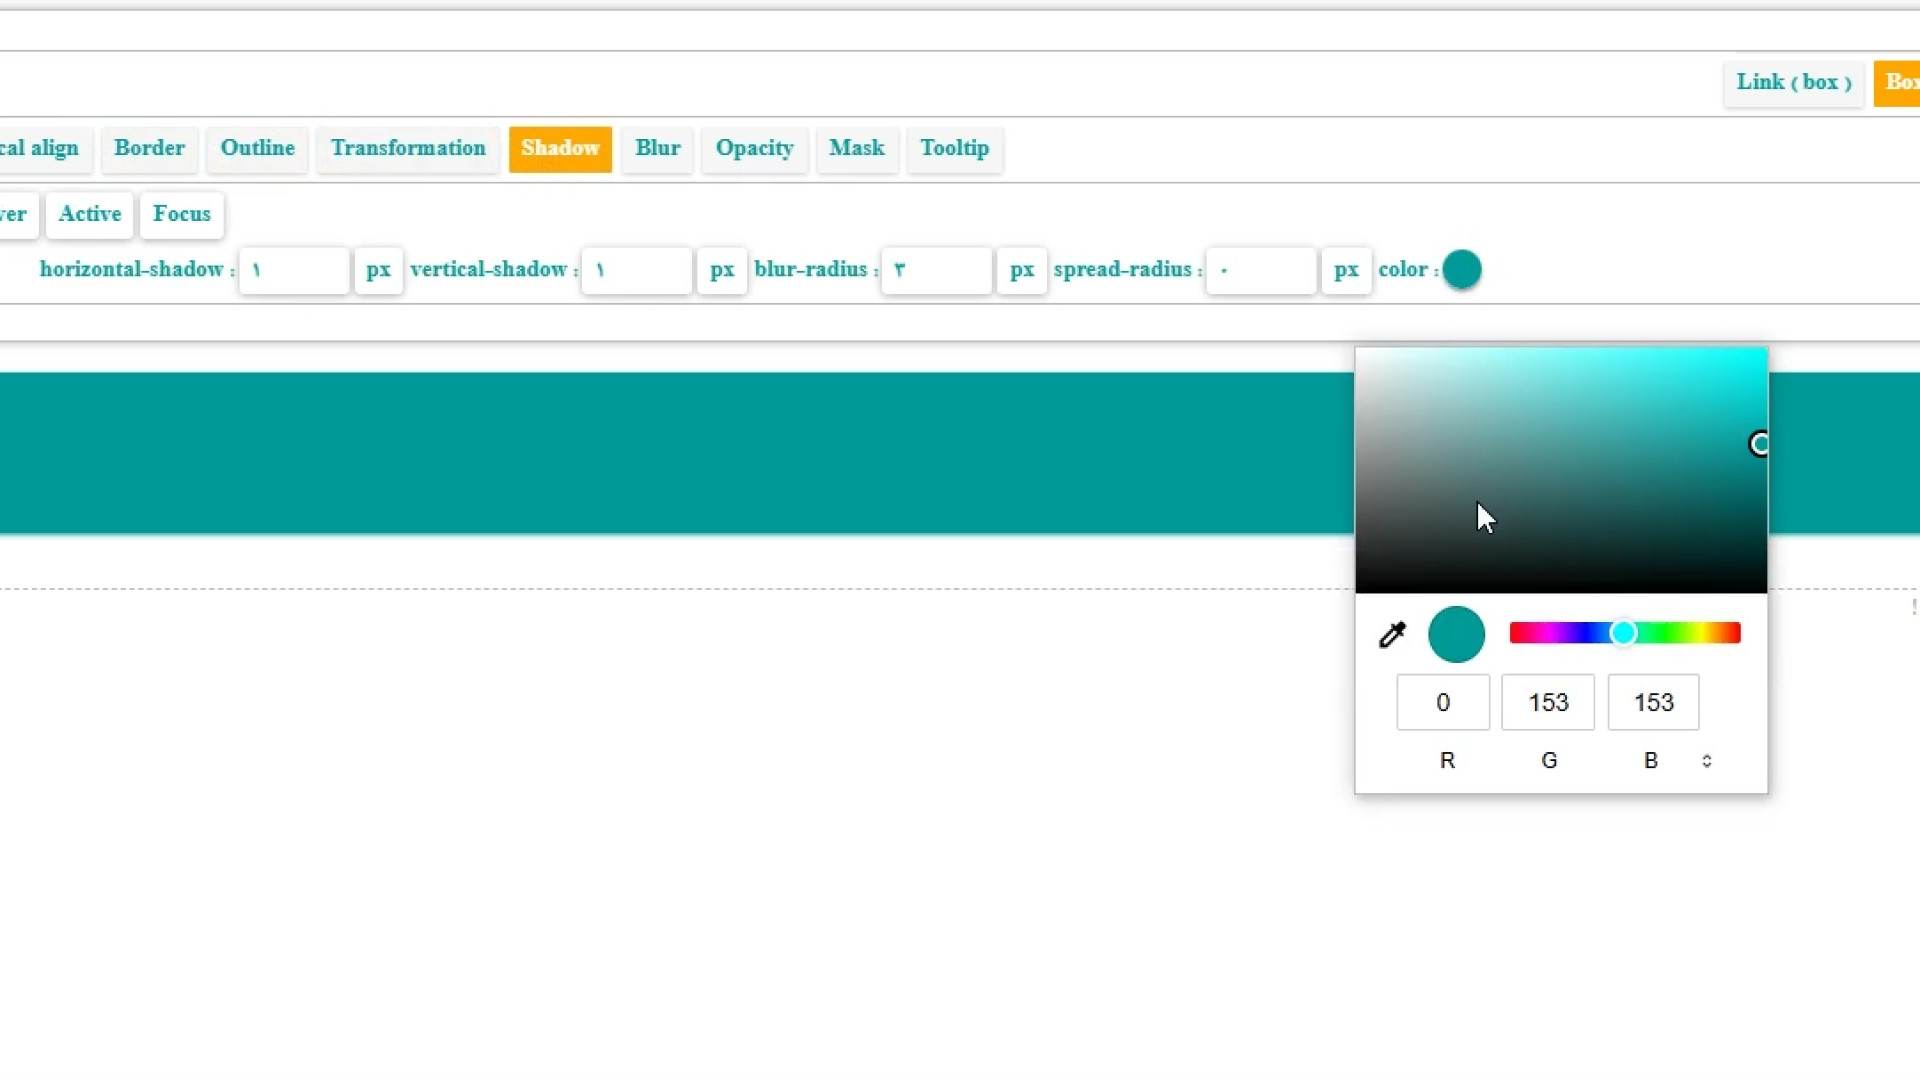1920x1080 pixels.
Task: Open the vertical-shadow px unit selector
Action: [721, 270]
